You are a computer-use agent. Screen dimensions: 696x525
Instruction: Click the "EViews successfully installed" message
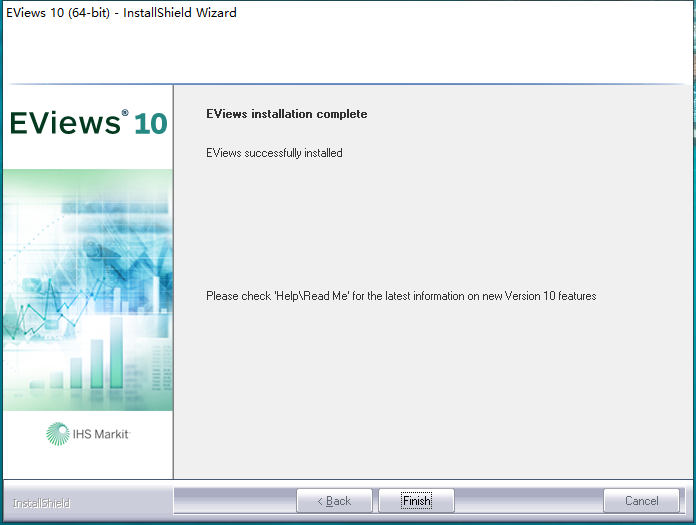[x=274, y=153]
